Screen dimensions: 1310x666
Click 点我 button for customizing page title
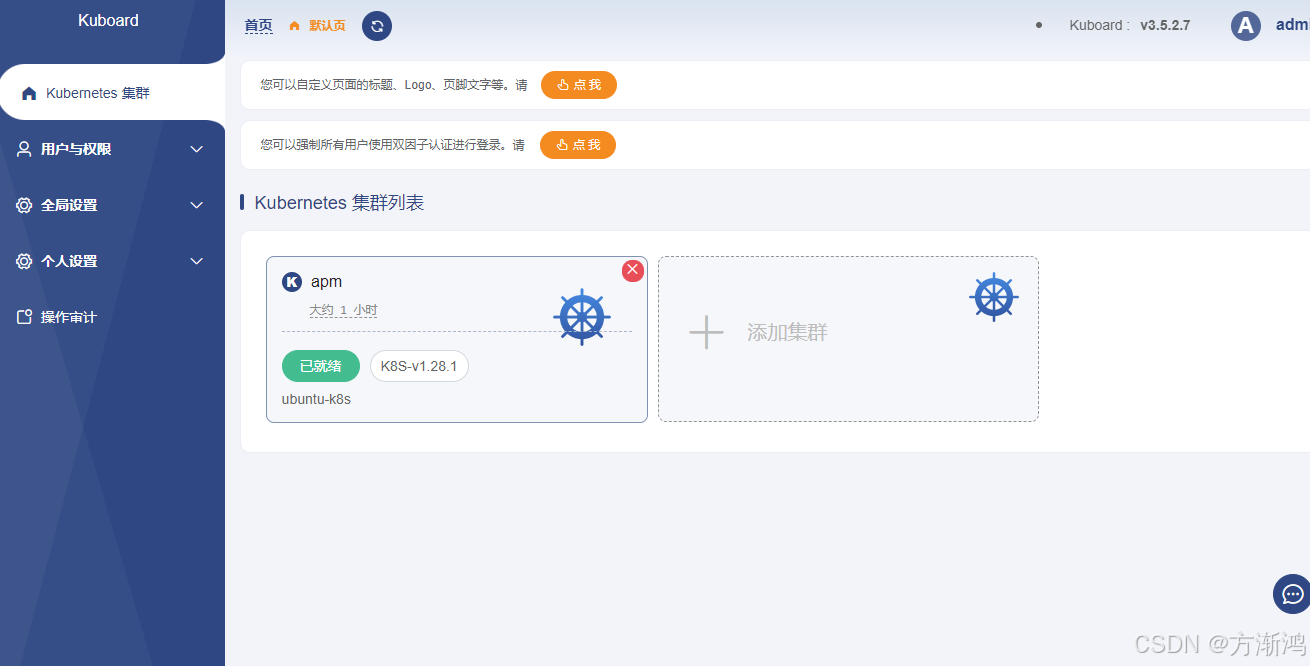coord(579,85)
